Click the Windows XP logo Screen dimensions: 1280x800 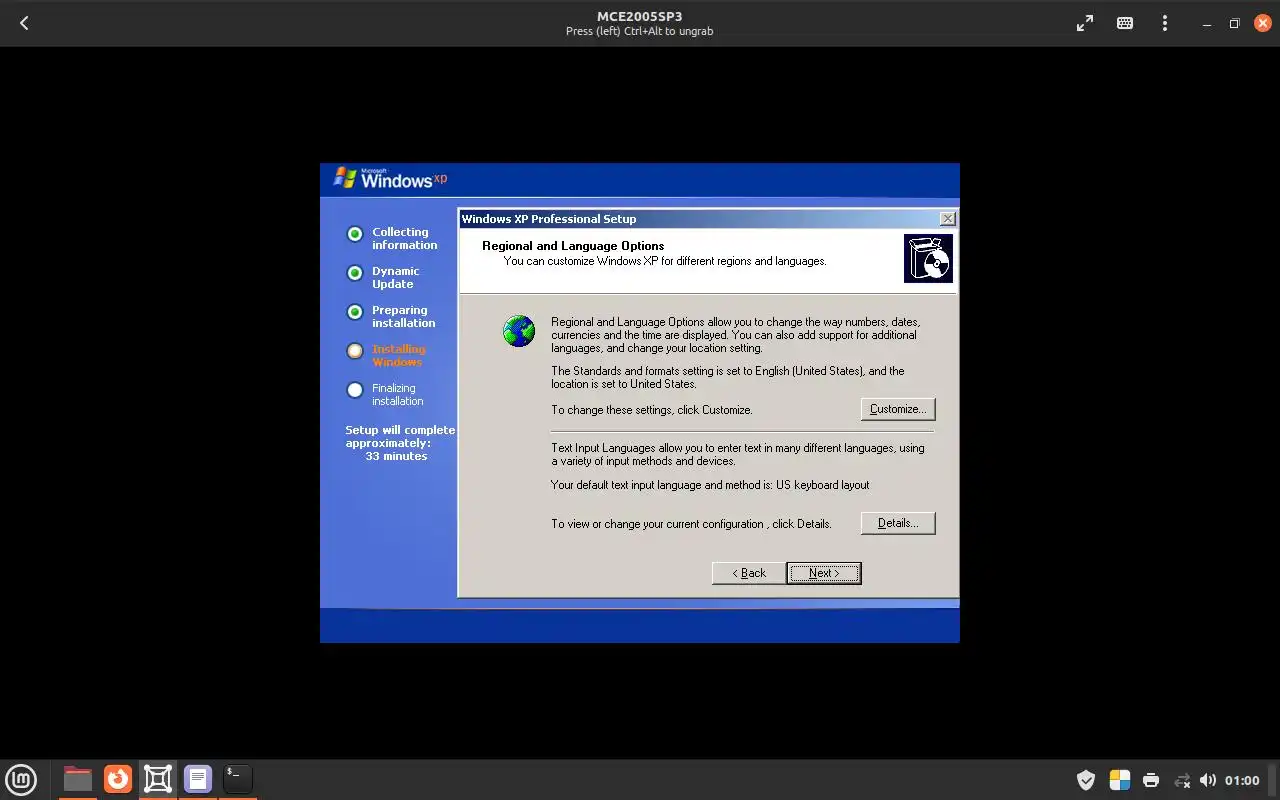click(391, 178)
